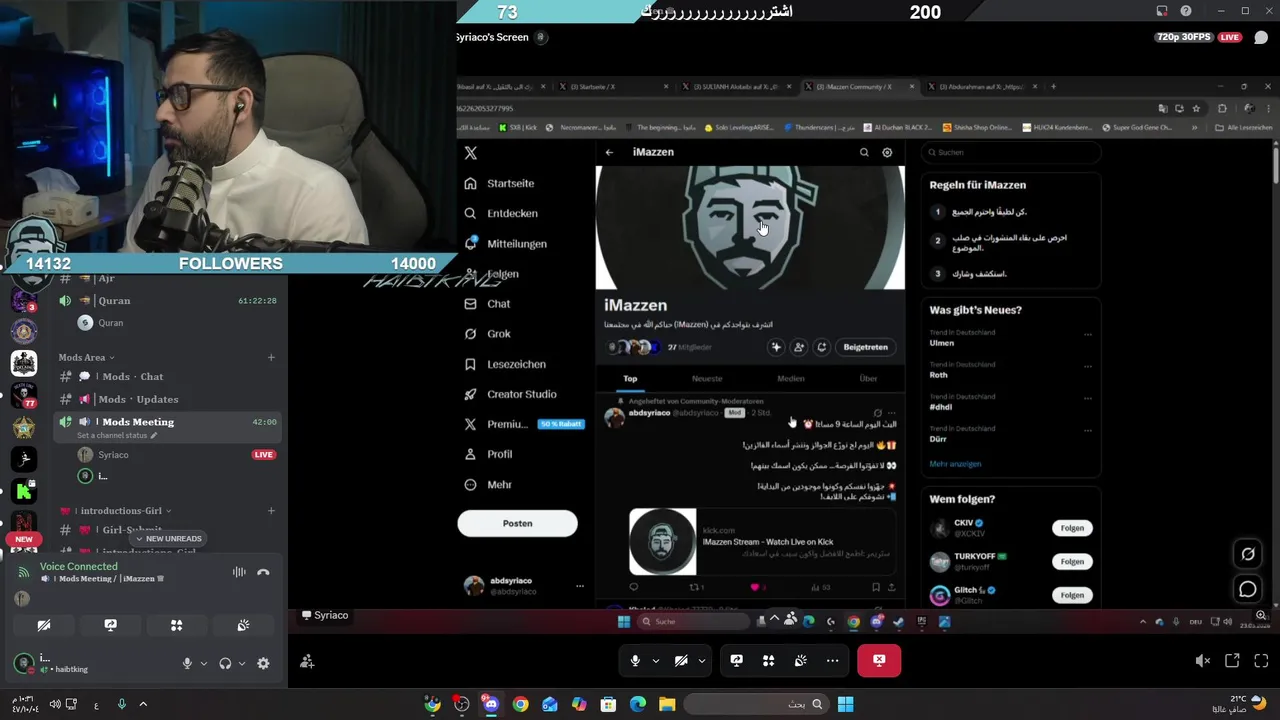Screen dimensions: 1280x720
Task: Deafen with the headphones icon
Action: pyautogui.click(x=225, y=663)
